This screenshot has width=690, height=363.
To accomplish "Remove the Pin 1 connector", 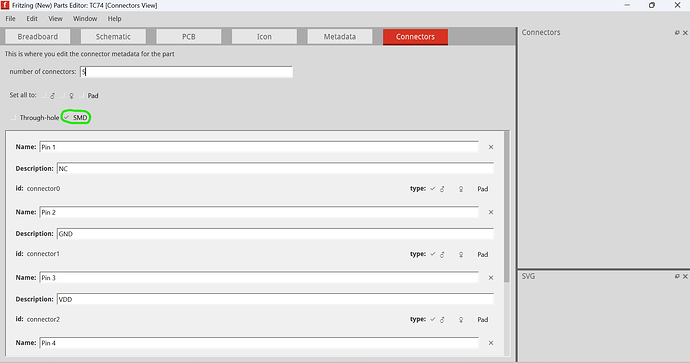I will 491,147.
